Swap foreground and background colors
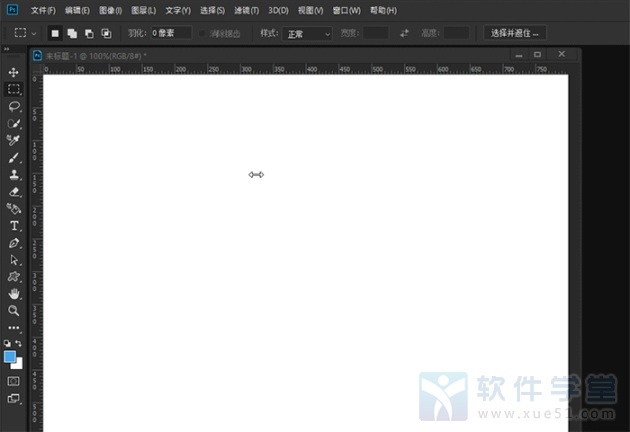 (x=18, y=343)
